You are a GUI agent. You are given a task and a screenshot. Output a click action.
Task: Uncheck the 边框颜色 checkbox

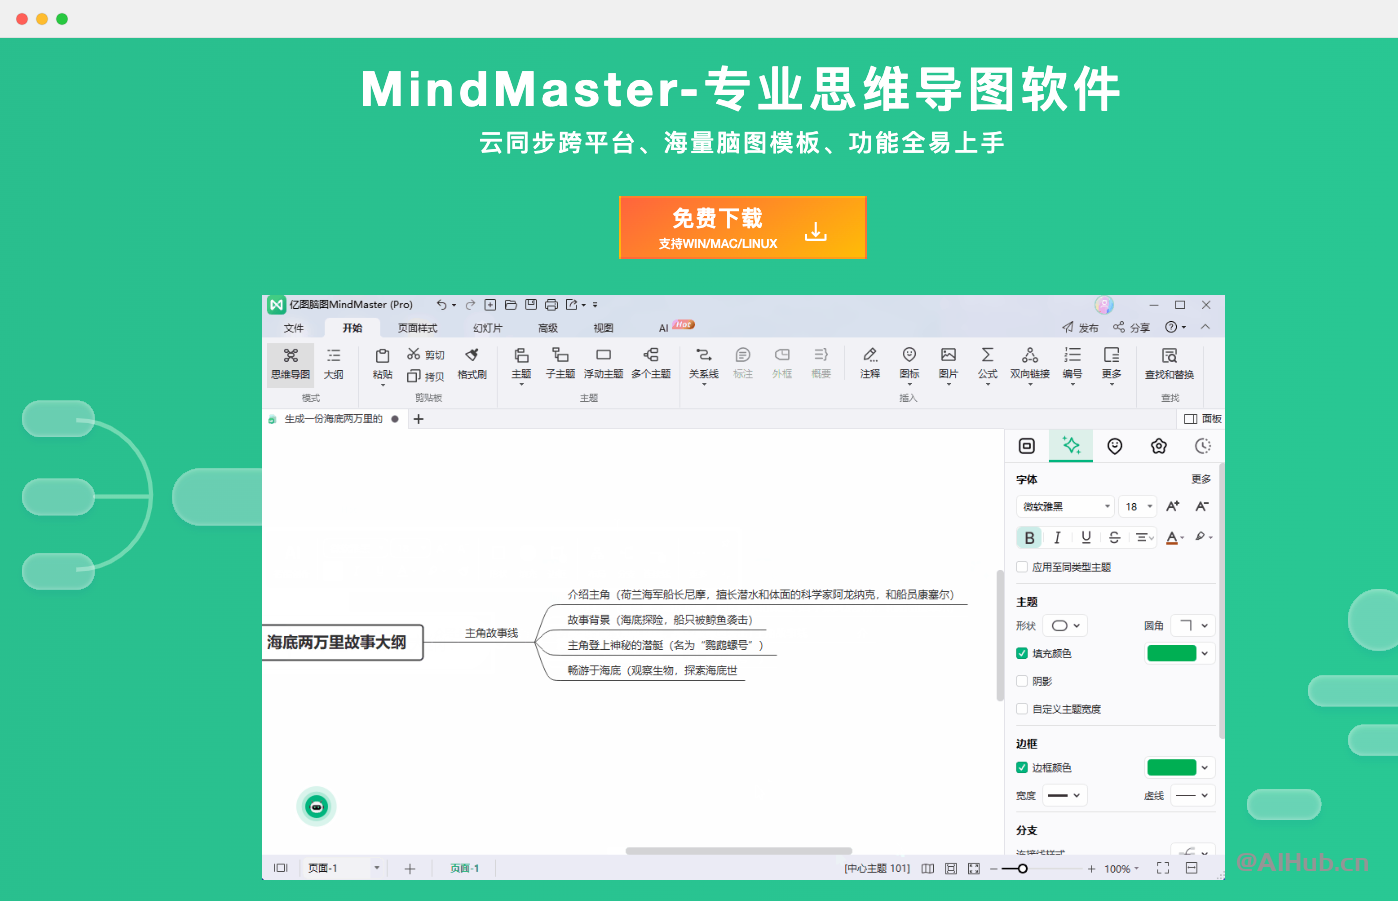coord(1022,768)
